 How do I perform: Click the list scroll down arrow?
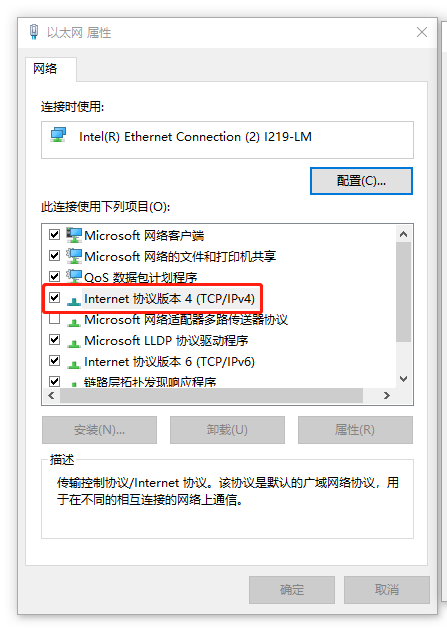(x=403, y=378)
